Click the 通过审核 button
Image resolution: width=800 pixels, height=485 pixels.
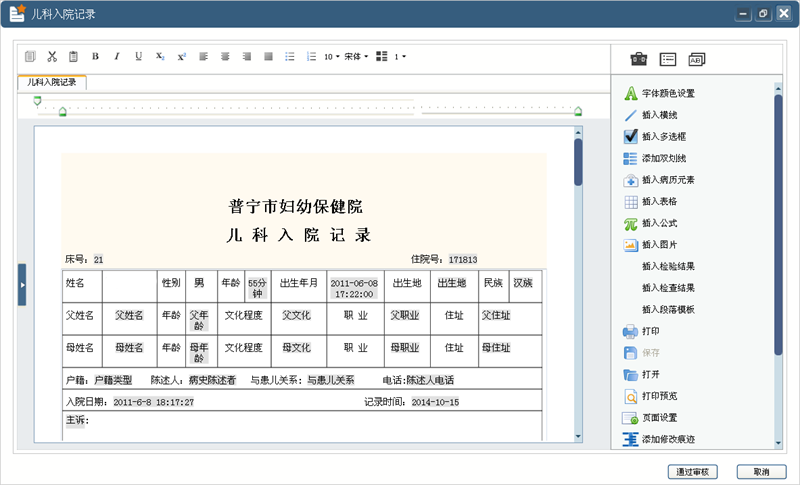tap(692, 472)
